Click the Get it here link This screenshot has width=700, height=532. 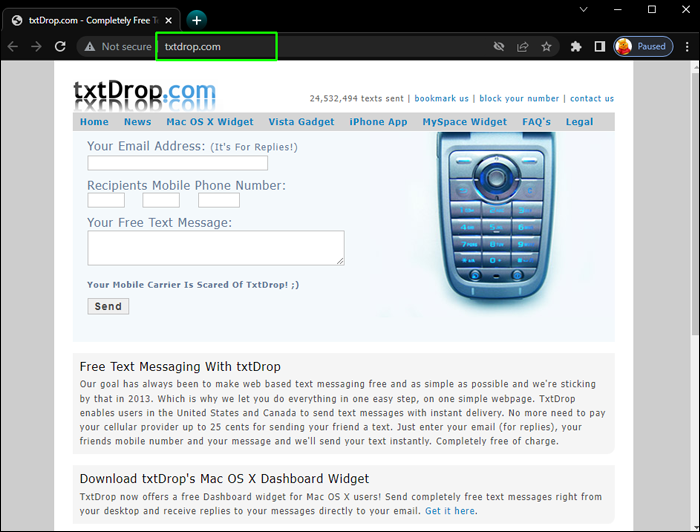(x=450, y=511)
